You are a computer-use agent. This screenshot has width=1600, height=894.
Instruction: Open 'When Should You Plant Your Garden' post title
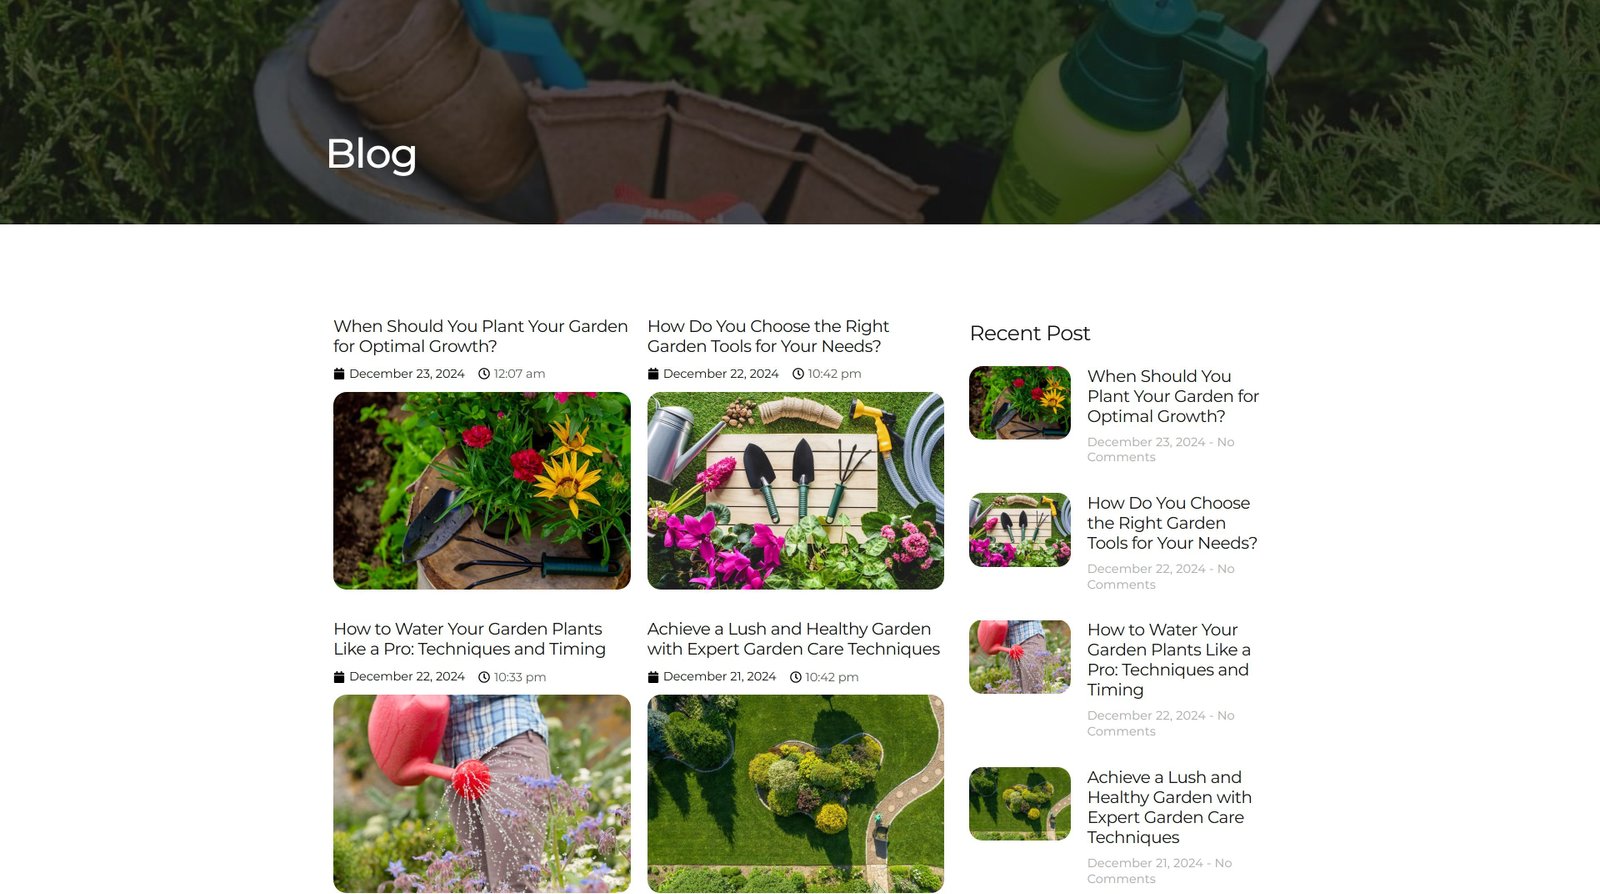click(481, 336)
